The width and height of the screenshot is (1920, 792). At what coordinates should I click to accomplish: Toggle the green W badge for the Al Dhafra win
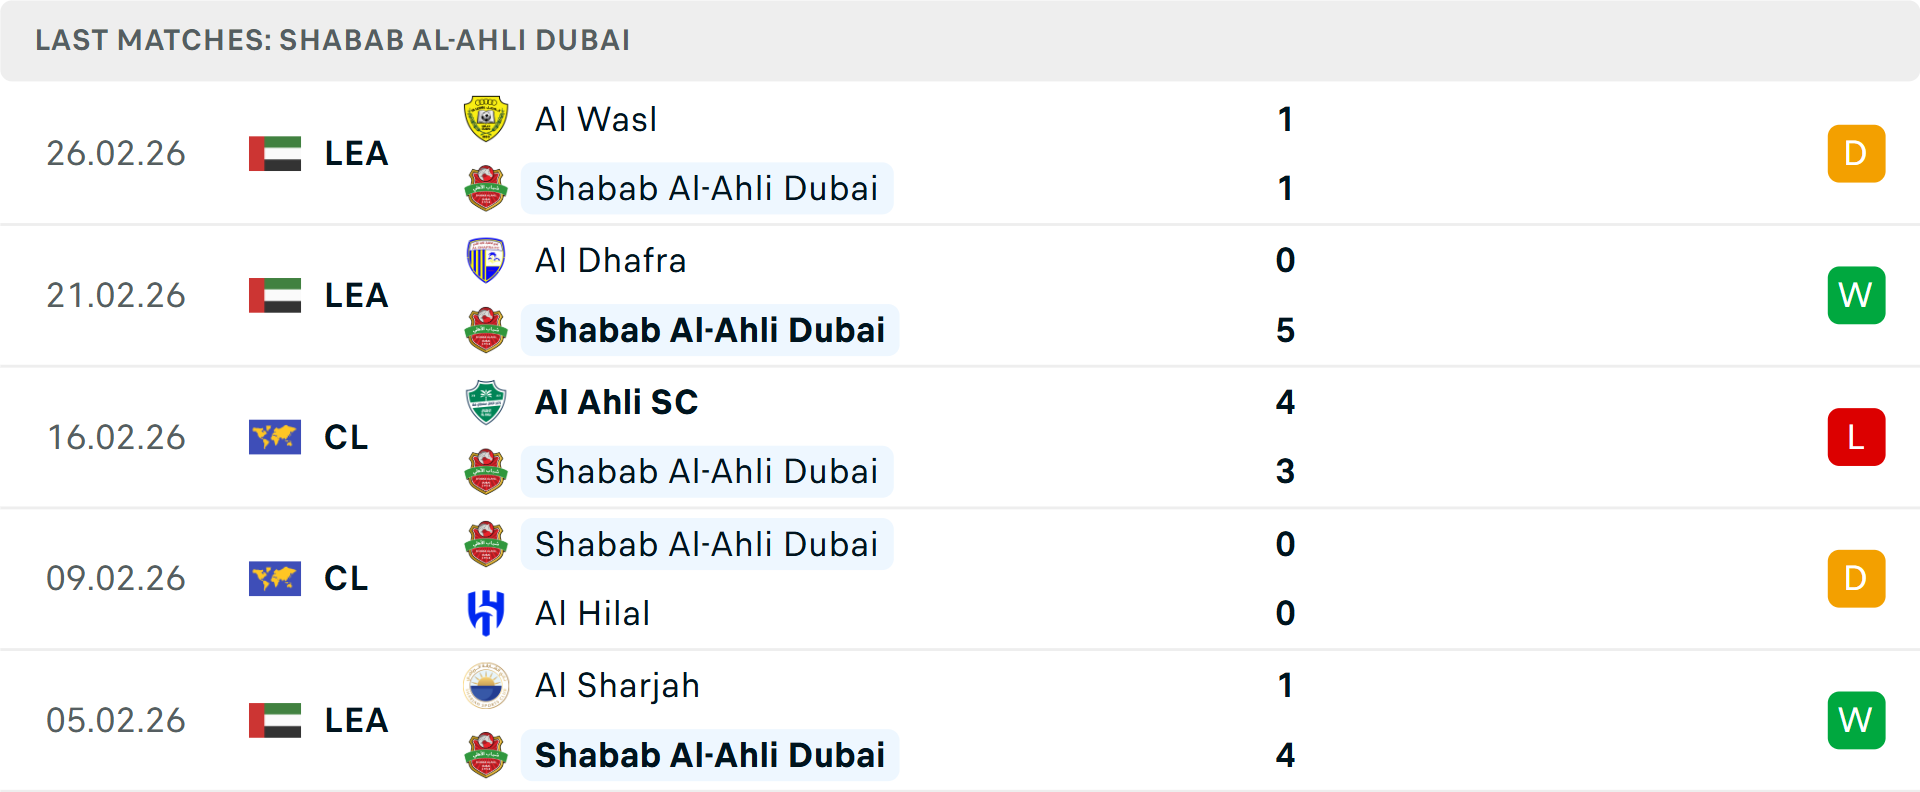1856,295
